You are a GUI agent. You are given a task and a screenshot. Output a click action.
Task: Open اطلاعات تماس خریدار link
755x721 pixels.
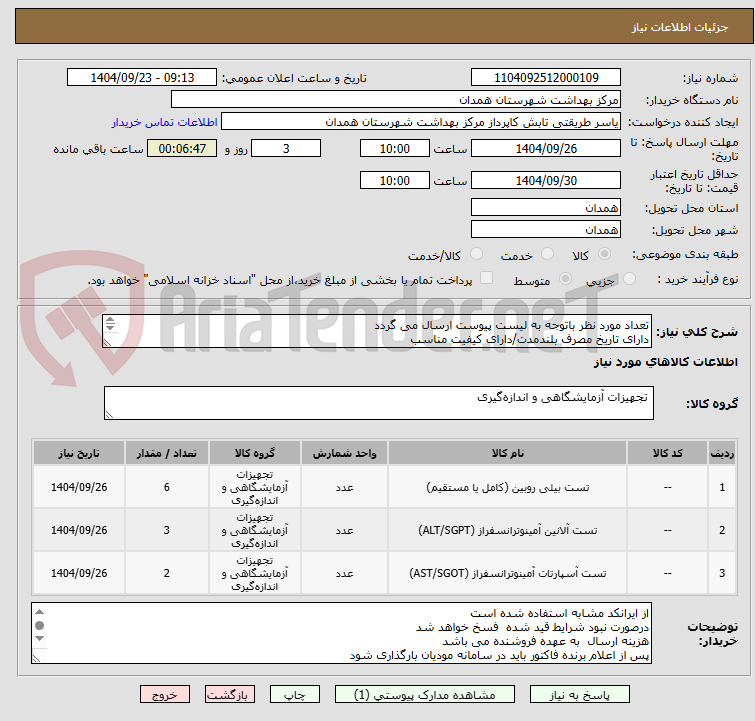coord(165,122)
